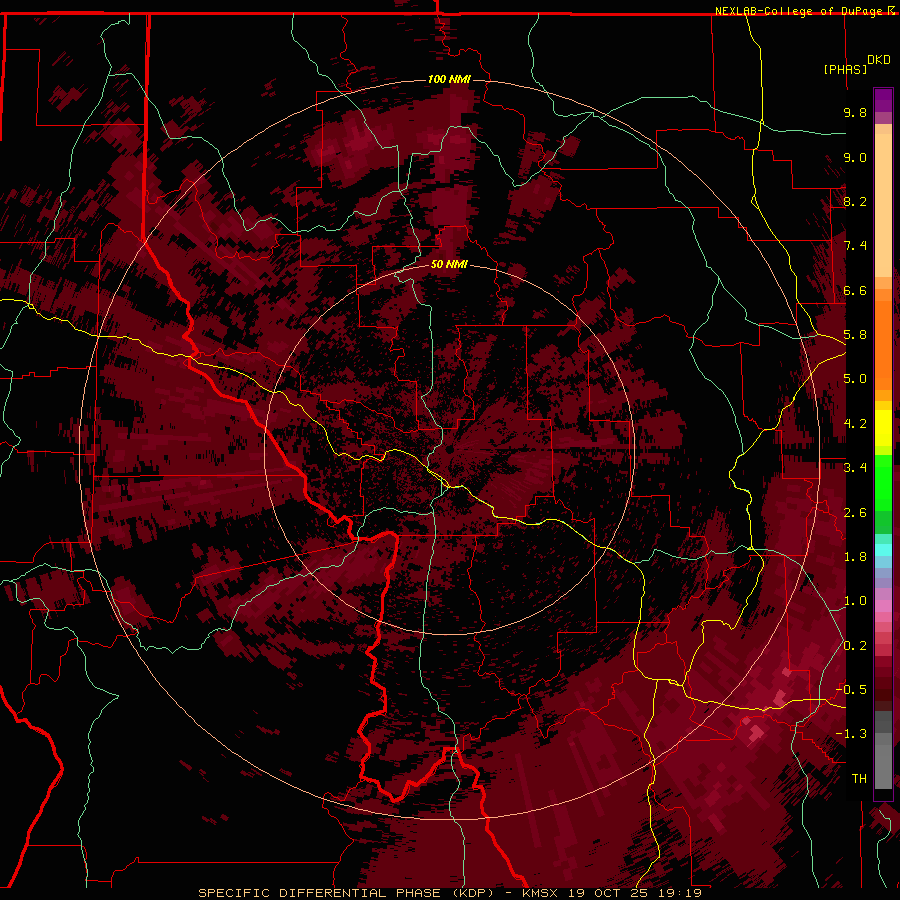Click the 1.8 color scale label
Screen dimensions: 900x900
tap(855, 557)
